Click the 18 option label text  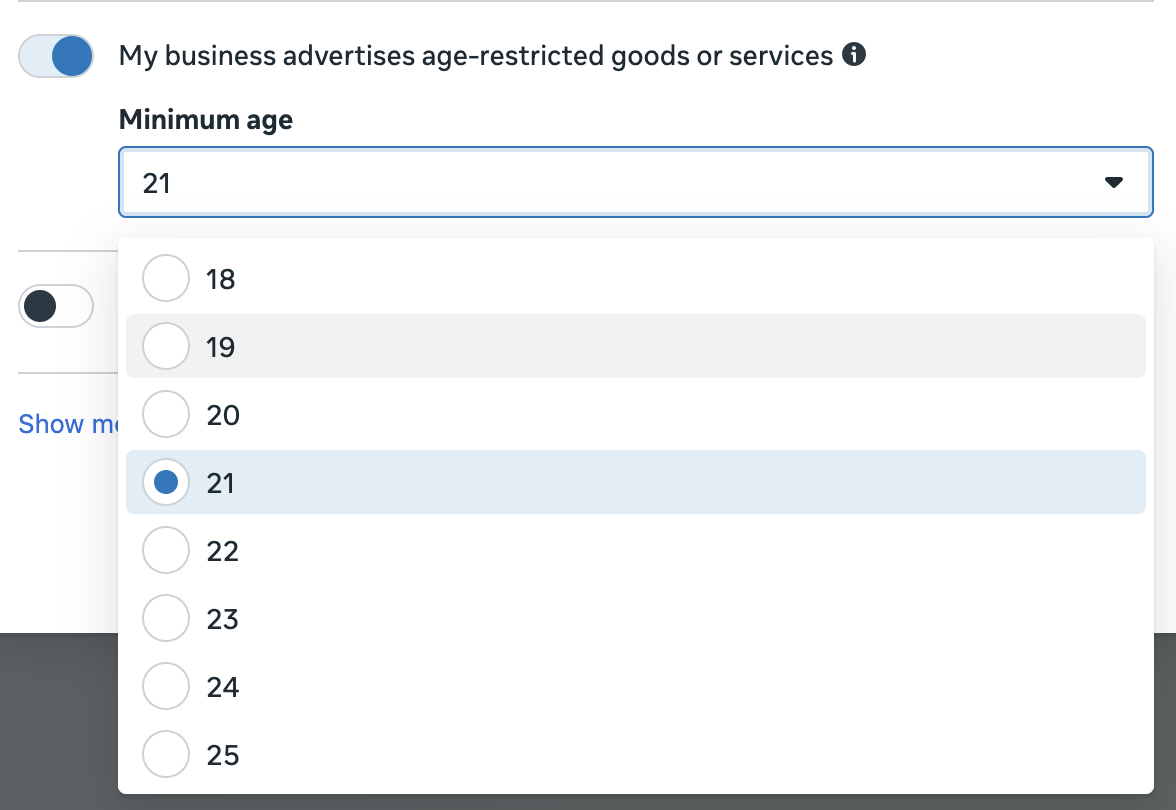coord(220,279)
